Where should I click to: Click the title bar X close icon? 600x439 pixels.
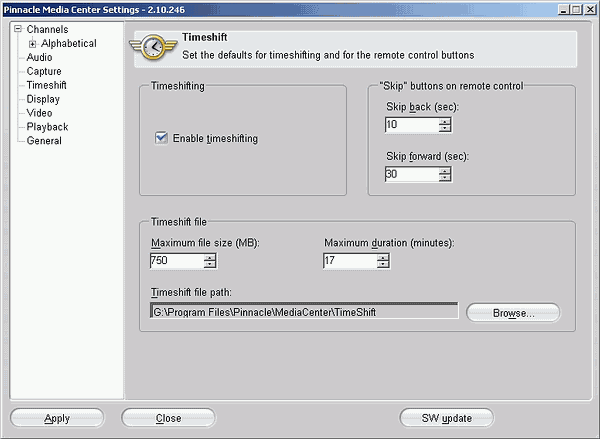click(590, 10)
